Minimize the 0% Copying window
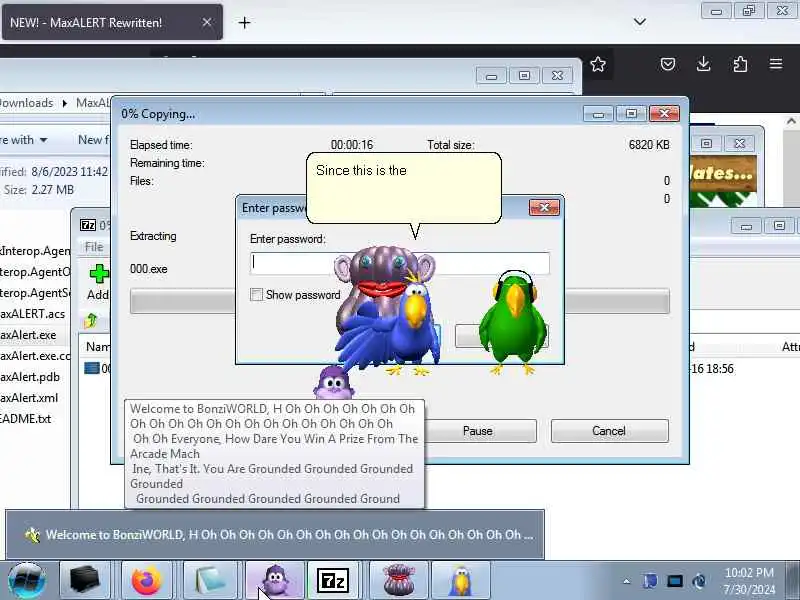Image resolution: width=800 pixels, height=600 pixels. tap(598, 114)
